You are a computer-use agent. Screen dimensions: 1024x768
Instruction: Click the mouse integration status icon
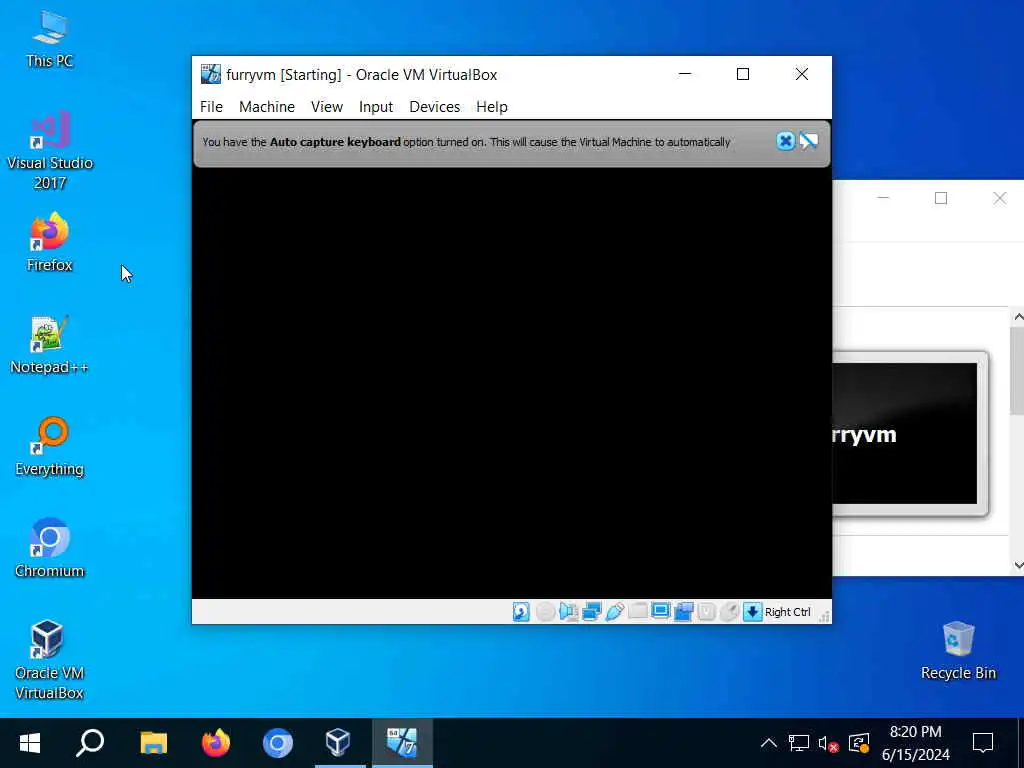(729, 612)
